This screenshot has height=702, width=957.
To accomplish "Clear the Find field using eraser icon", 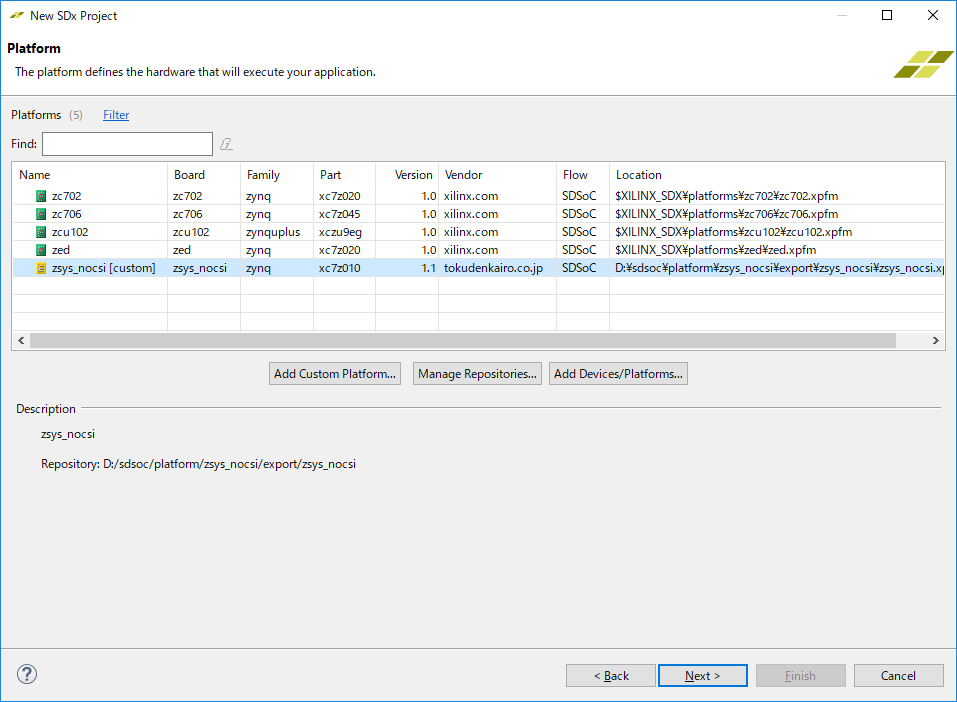I will (x=227, y=144).
